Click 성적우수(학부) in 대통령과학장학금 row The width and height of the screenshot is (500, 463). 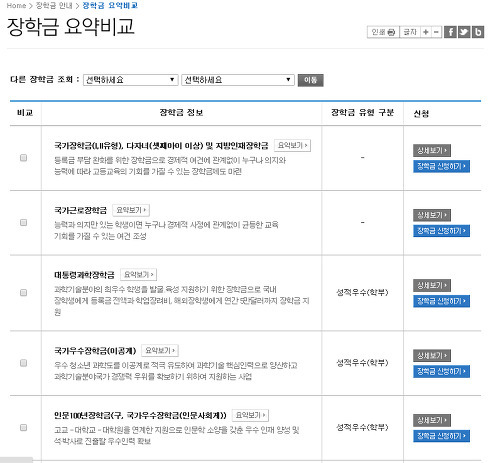362,292
